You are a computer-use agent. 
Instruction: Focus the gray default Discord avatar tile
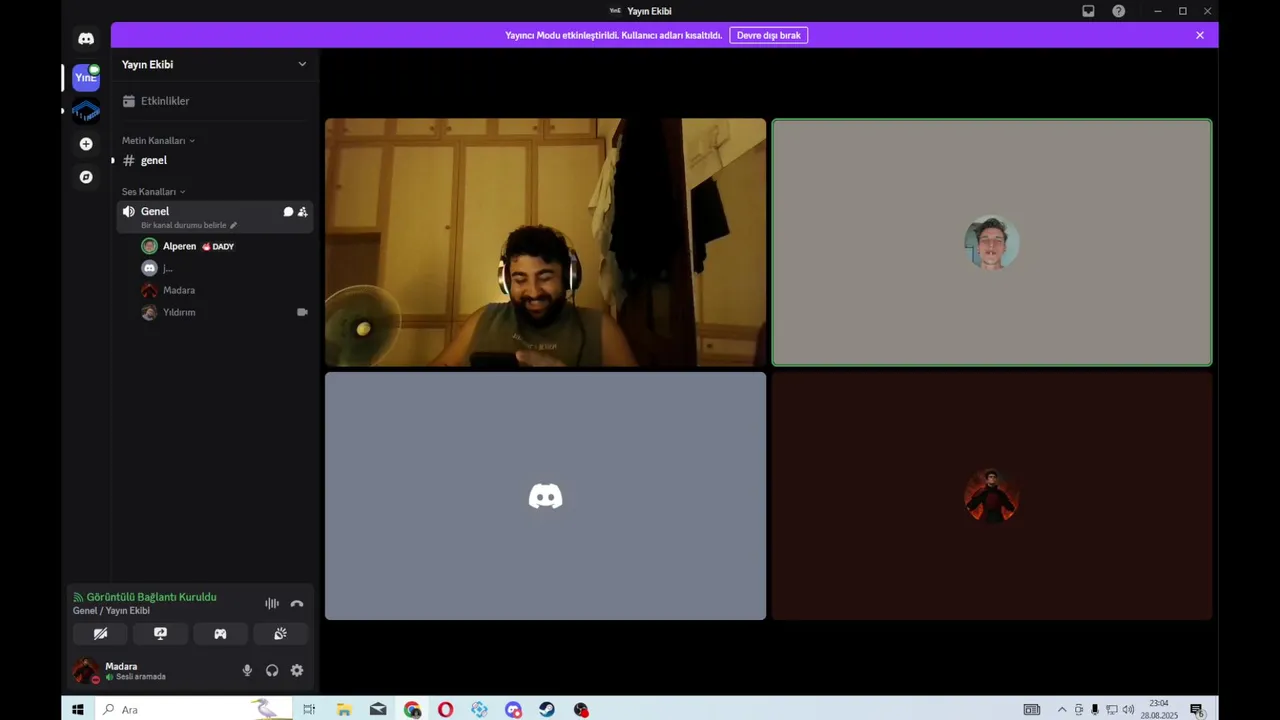545,496
